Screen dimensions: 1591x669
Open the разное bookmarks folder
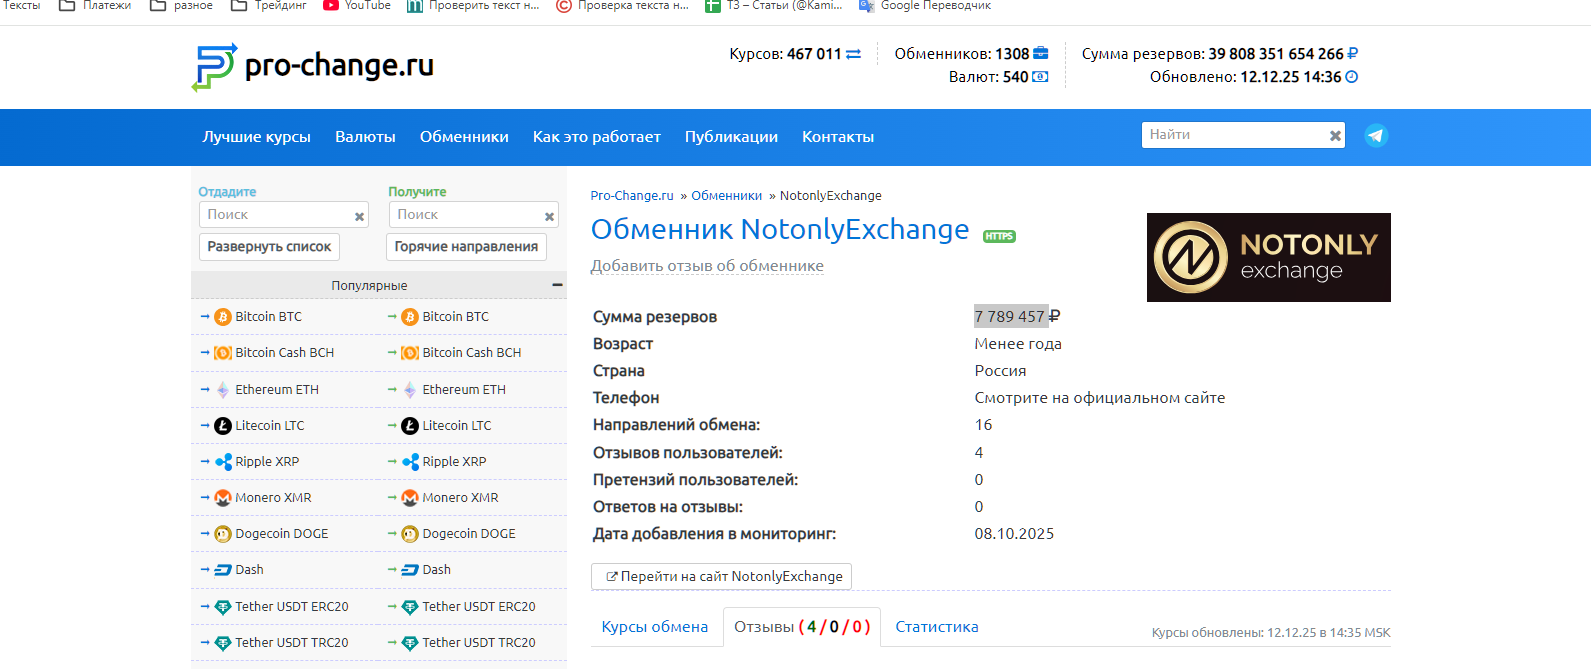click(181, 6)
